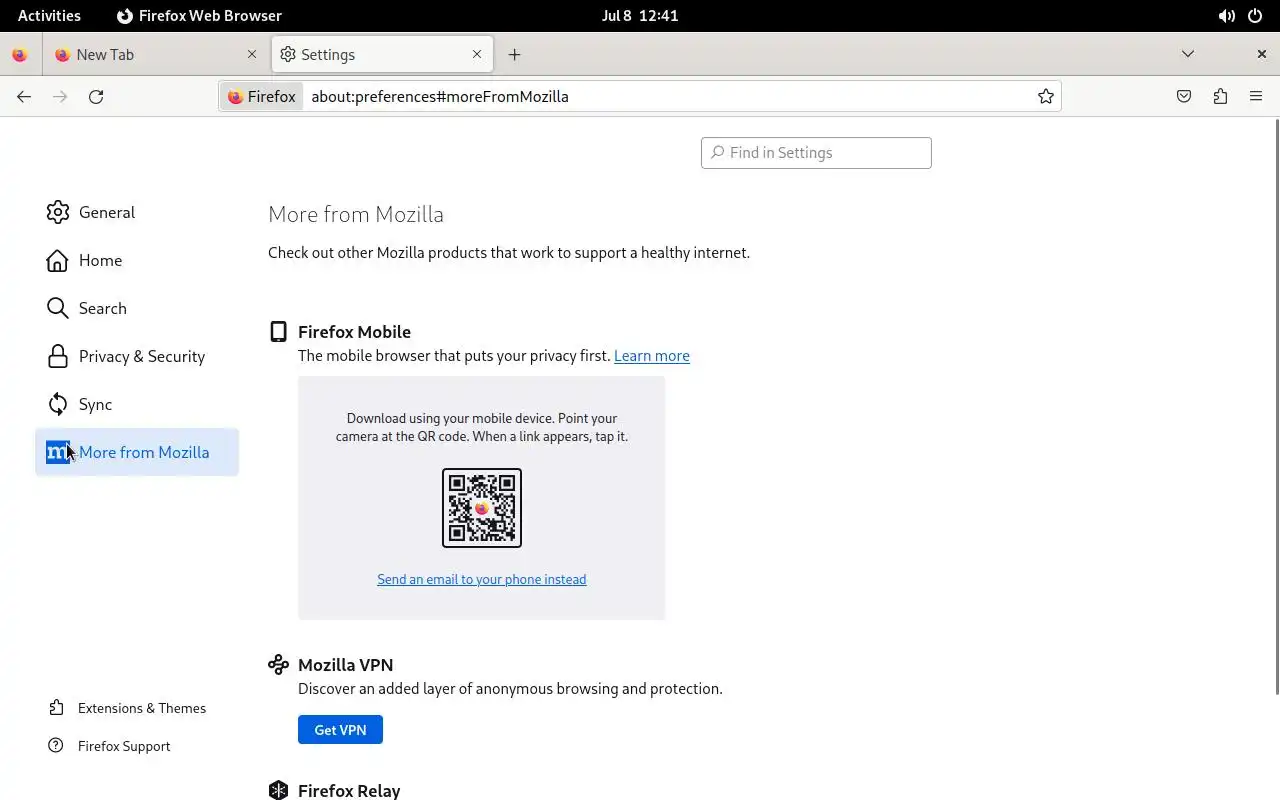Click the More from Mozilla page heading

click(x=356, y=214)
